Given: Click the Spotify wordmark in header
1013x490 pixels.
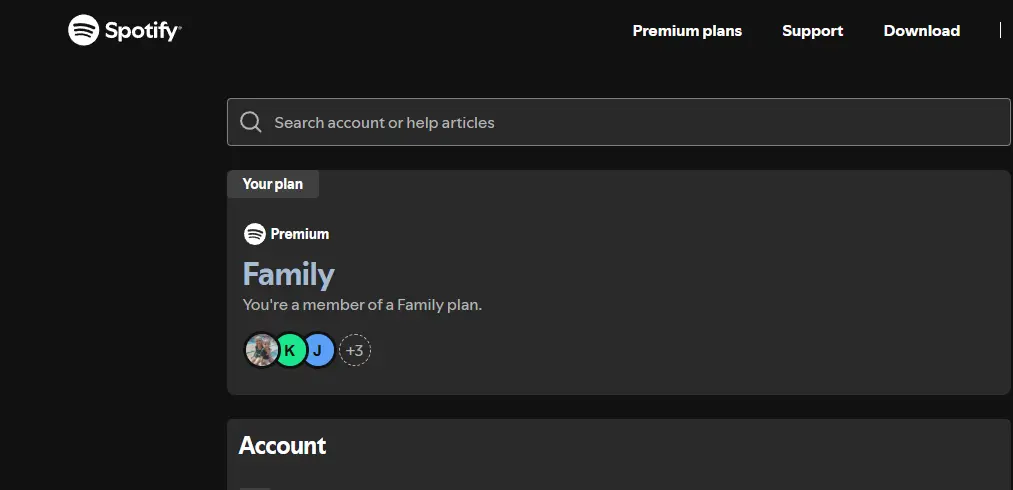Looking at the screenshot, I should click(x=143, y=30).
